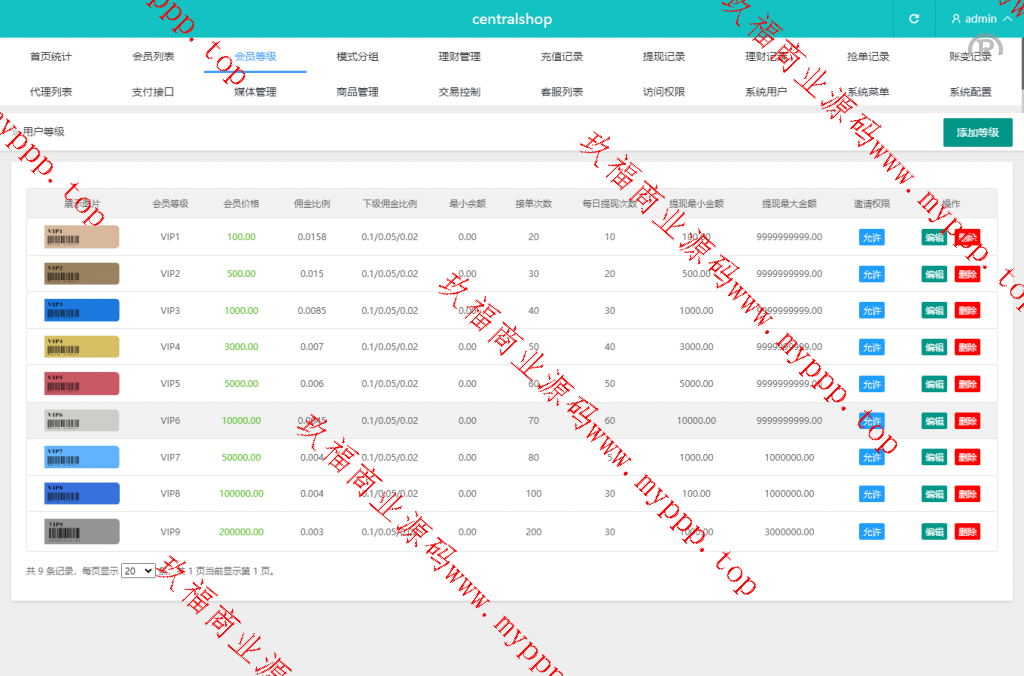Image resolution: width=1024 pixels, height=676 pixels.
Task: Delete the VIP4 level row
Action: pyautogui.click(x=967, y=347)
